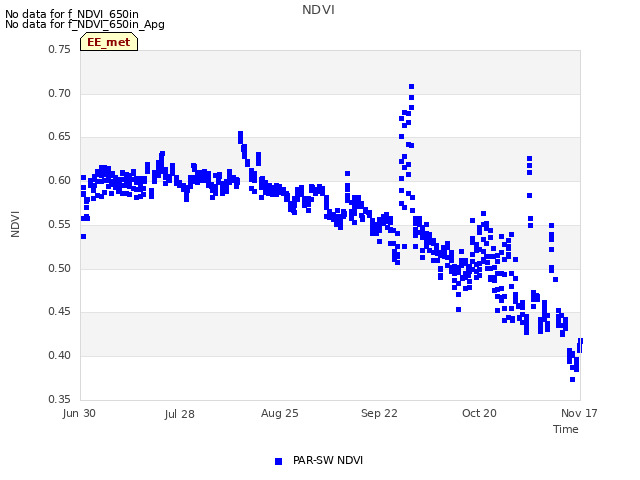This screenshot has width=640, height=480.
Task: Click the Jun 30 x-axis tick label
Action: tap(79, 413)
